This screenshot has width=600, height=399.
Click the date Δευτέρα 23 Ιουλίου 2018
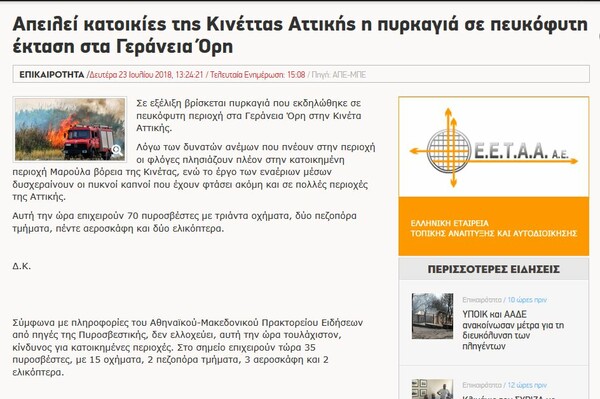click(x=131, y=75)
